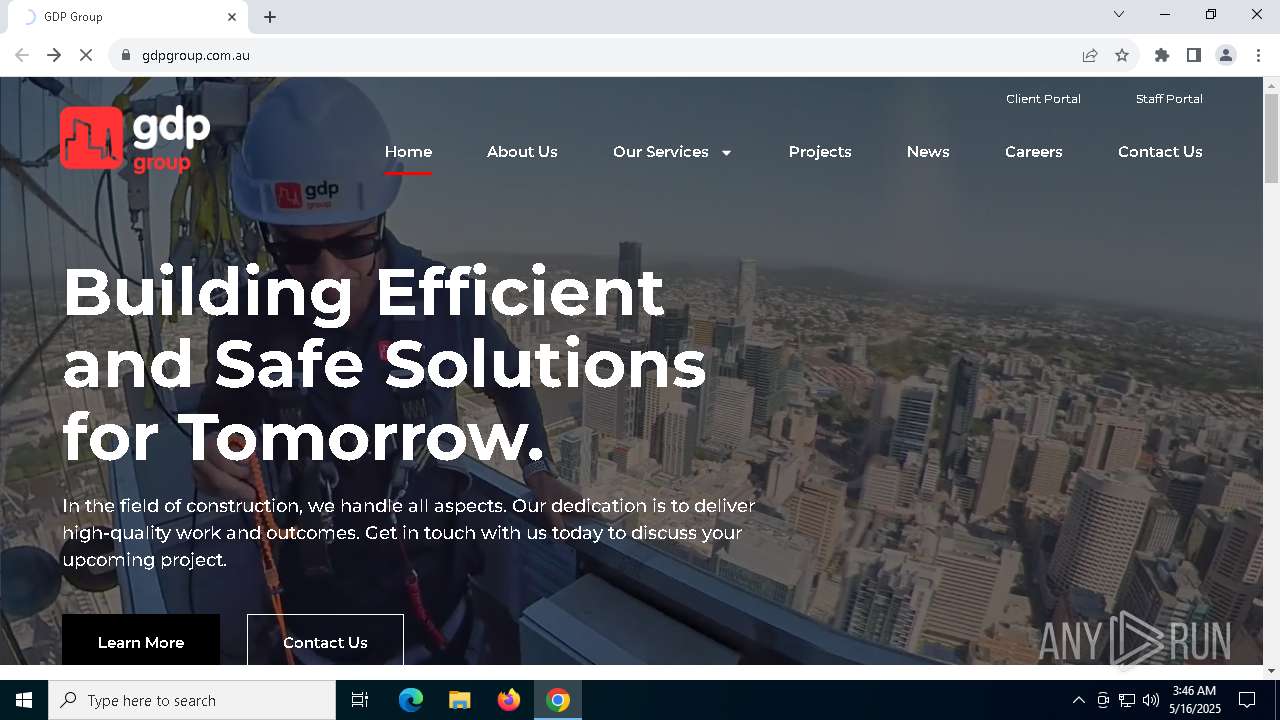
Task: Open File Explorer from taskbar
Action: tap(460, 700)
